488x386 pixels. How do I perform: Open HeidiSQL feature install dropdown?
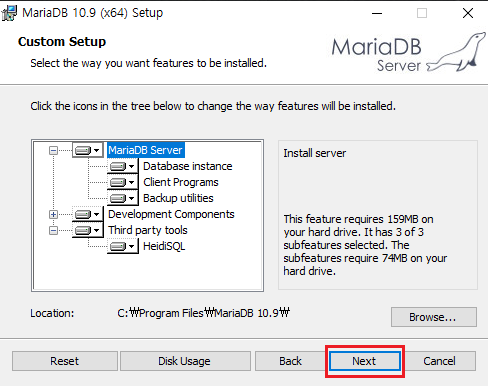point(122,246)
